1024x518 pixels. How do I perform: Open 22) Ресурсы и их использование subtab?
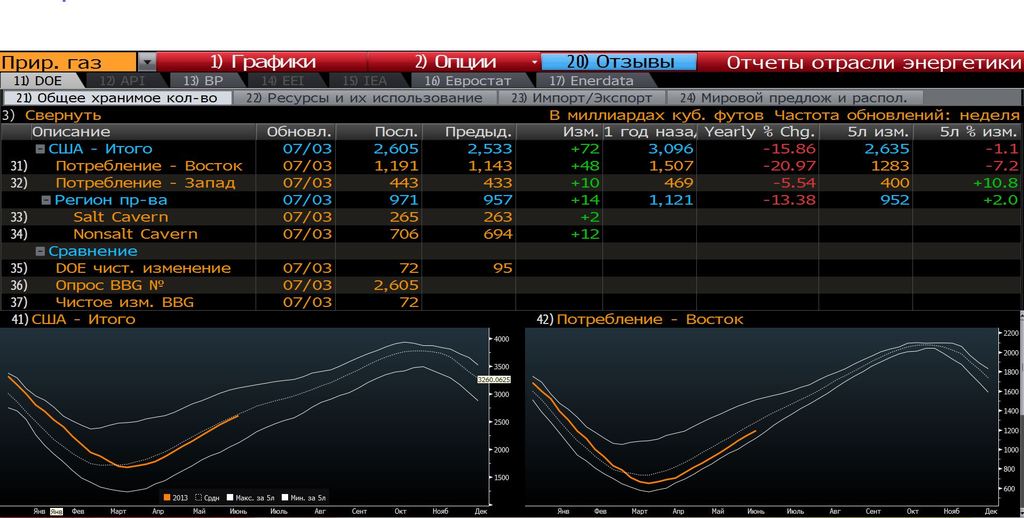point(365,98)
